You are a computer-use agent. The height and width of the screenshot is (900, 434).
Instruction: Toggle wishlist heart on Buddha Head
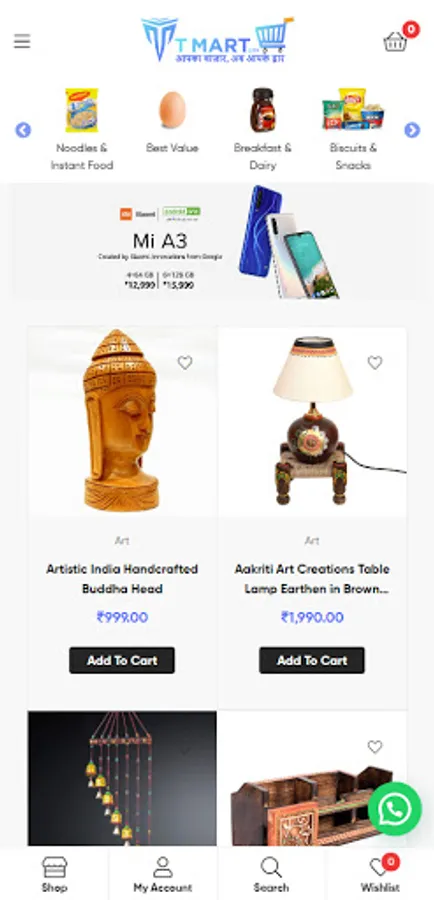pos(185,363)
